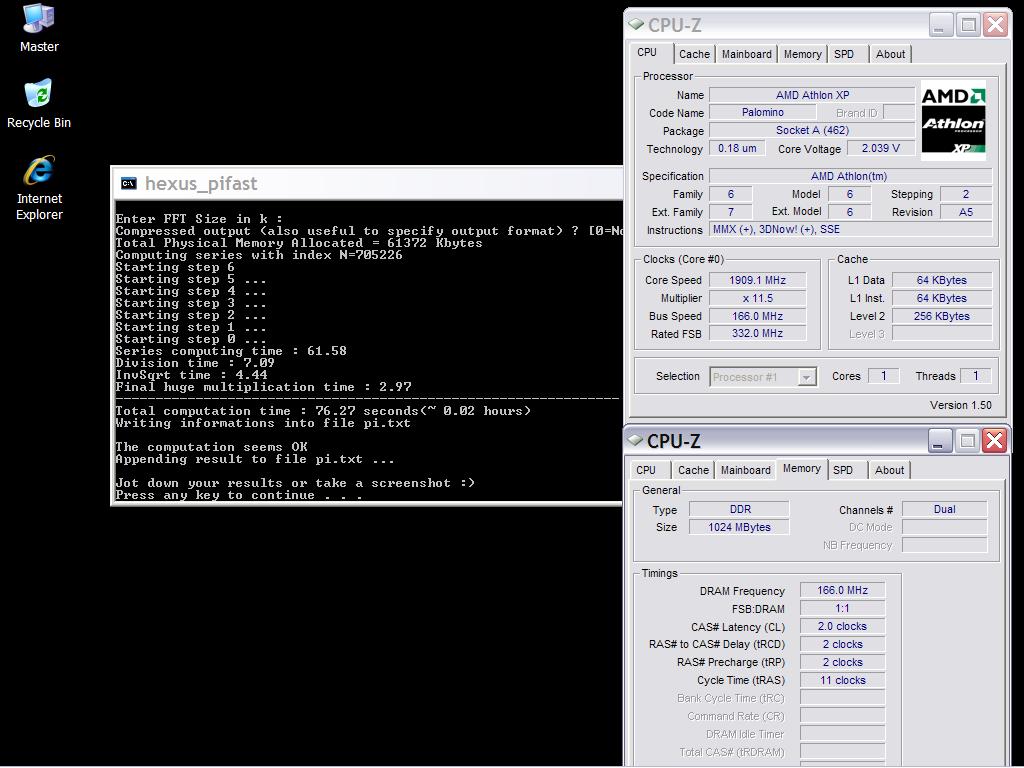The image size is (1024, 768).
Task: Click the processor Name field AMD Athlon XP
Action: 812,95
